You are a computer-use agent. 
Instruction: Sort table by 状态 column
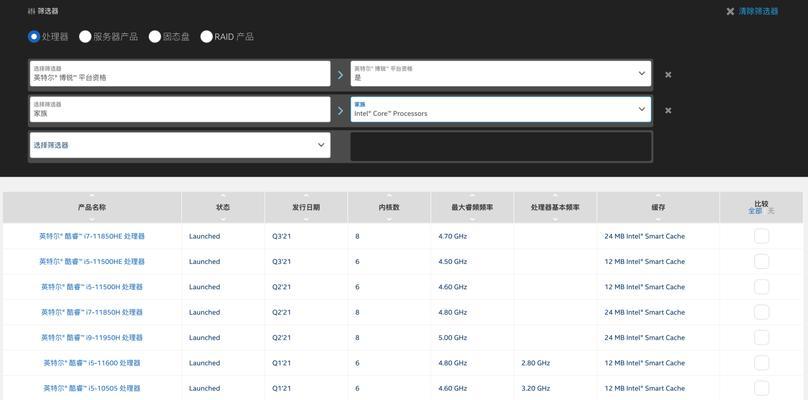223,207
